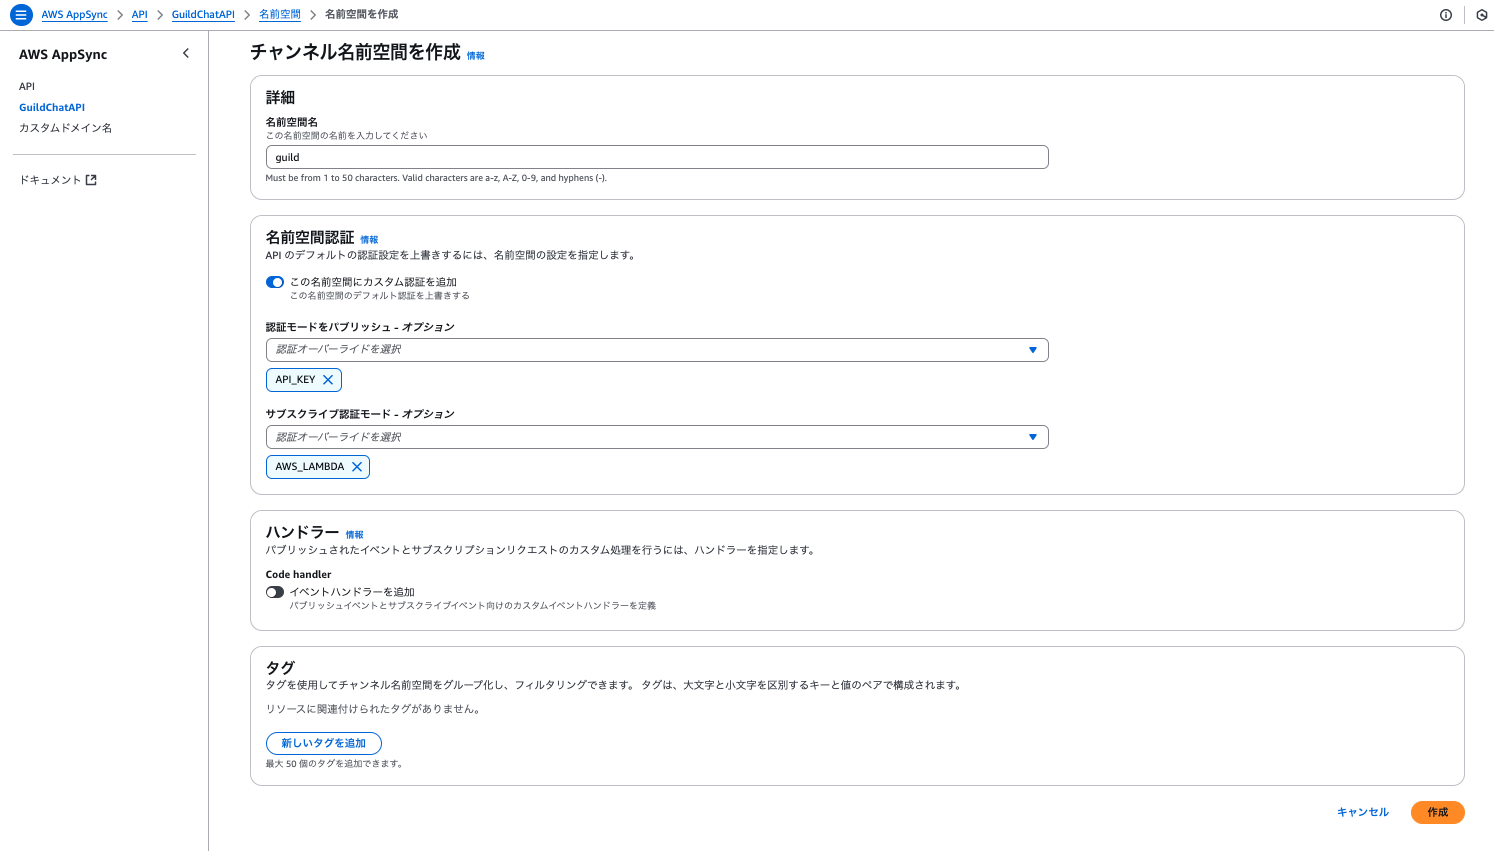Click the 名前空間を作成 breadcrumb text
The image size is (1494, 851).
tap(362, 15)
